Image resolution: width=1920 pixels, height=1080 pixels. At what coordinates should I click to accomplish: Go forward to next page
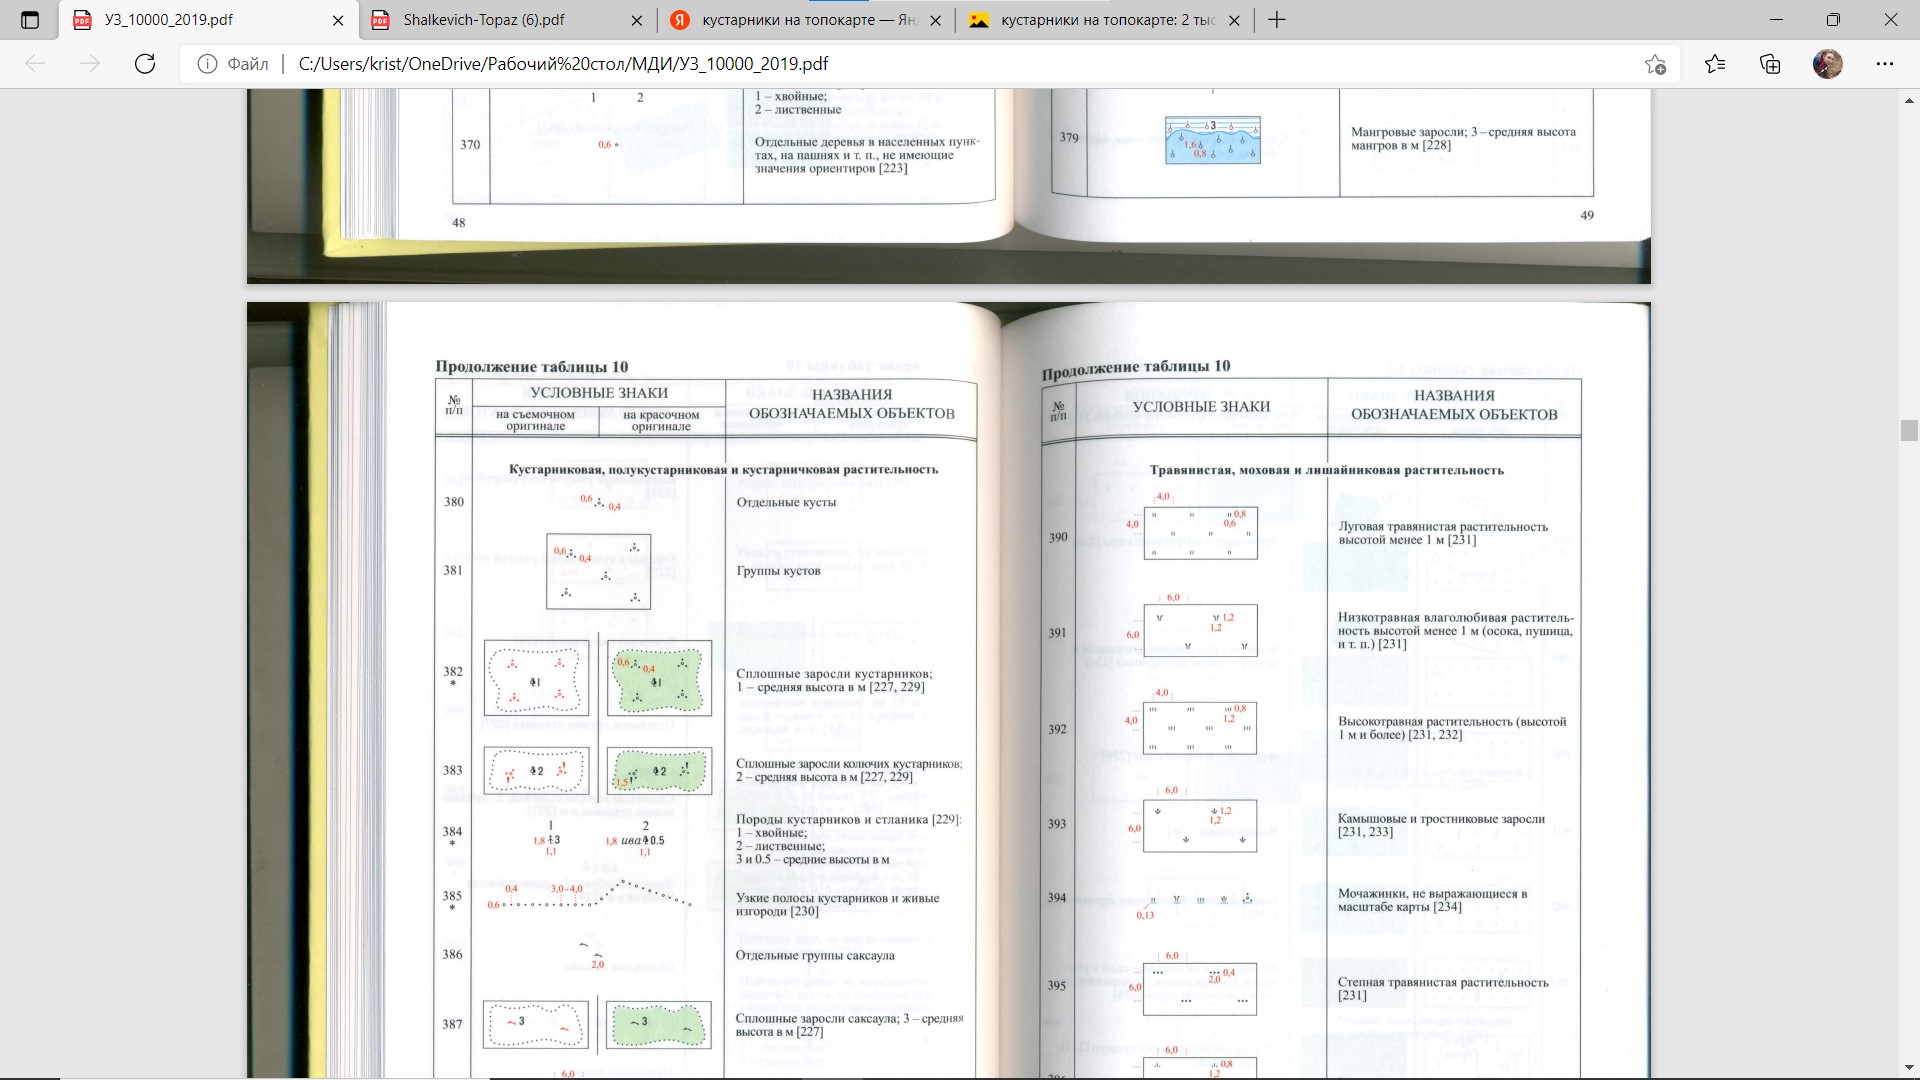pyautogui.click(x=90, y=64)
